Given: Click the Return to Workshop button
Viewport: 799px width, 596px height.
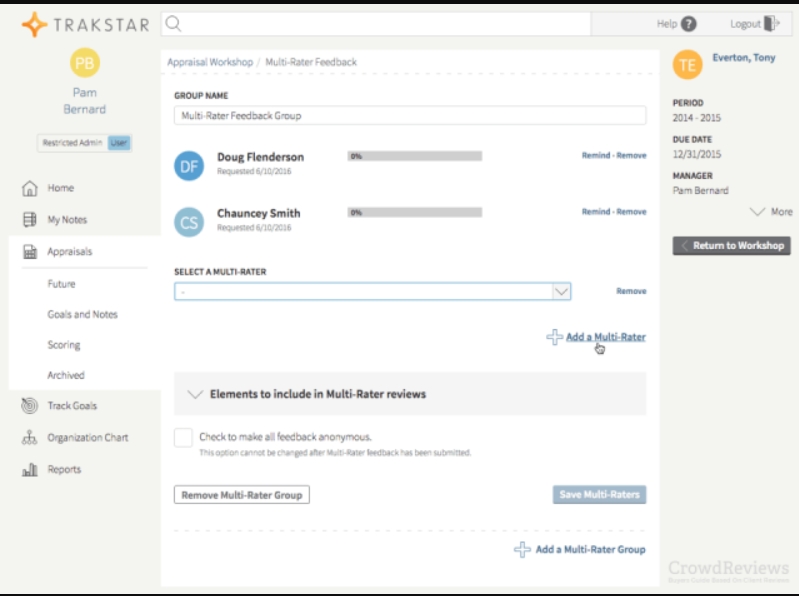Looking at the screenshot, I should [732, 246].
